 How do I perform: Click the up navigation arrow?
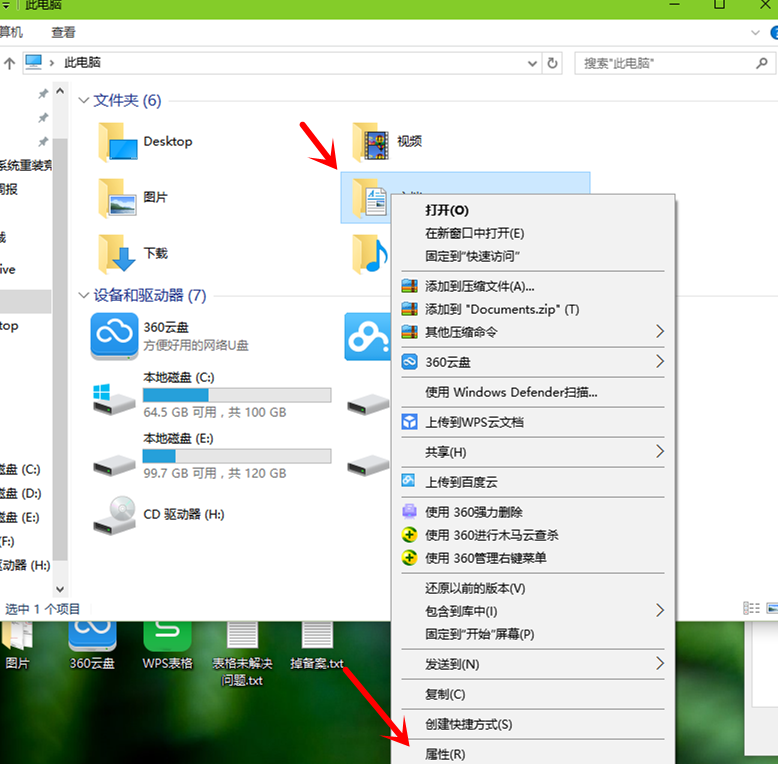tap(9, 63)
